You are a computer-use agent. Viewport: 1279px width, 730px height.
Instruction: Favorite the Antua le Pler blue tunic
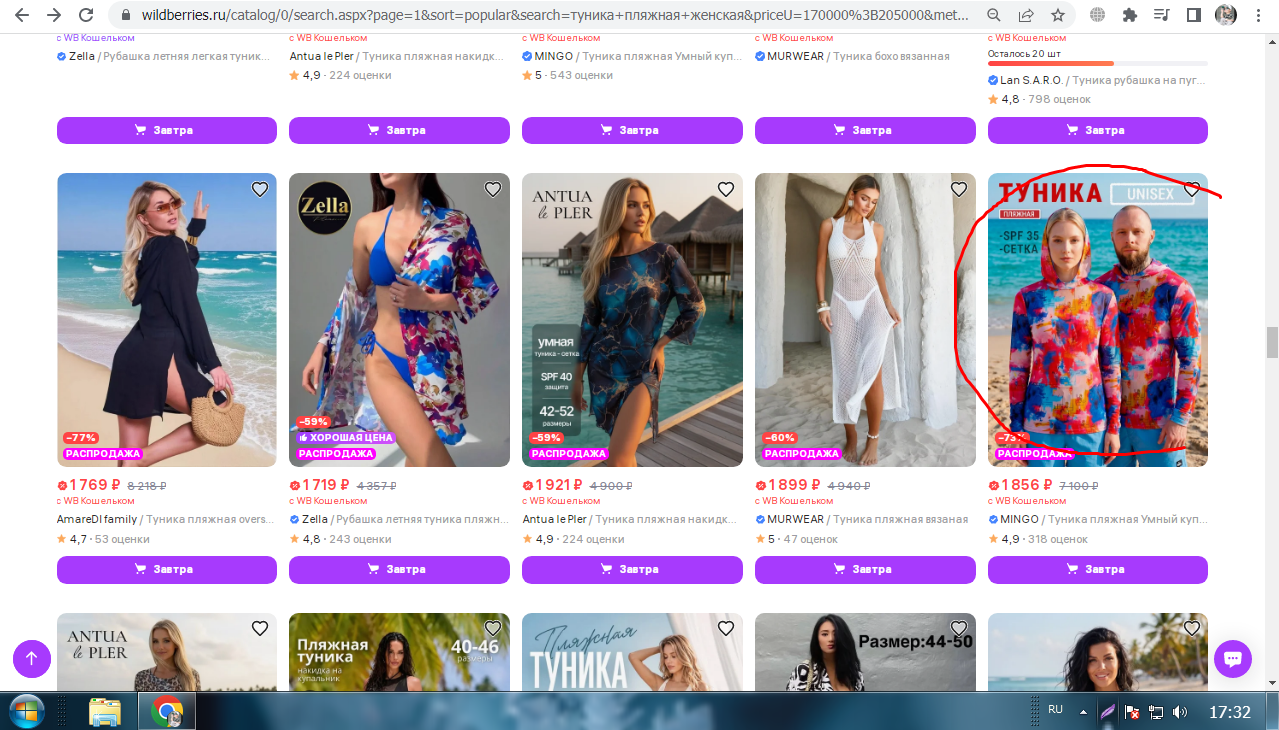pos(726,189)
